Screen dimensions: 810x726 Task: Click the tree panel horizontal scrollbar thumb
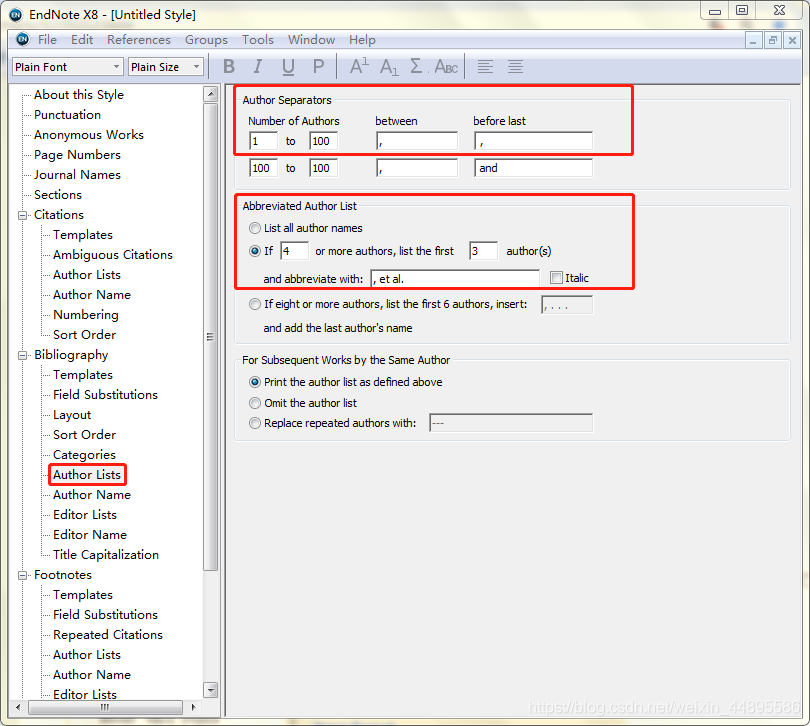105,707
